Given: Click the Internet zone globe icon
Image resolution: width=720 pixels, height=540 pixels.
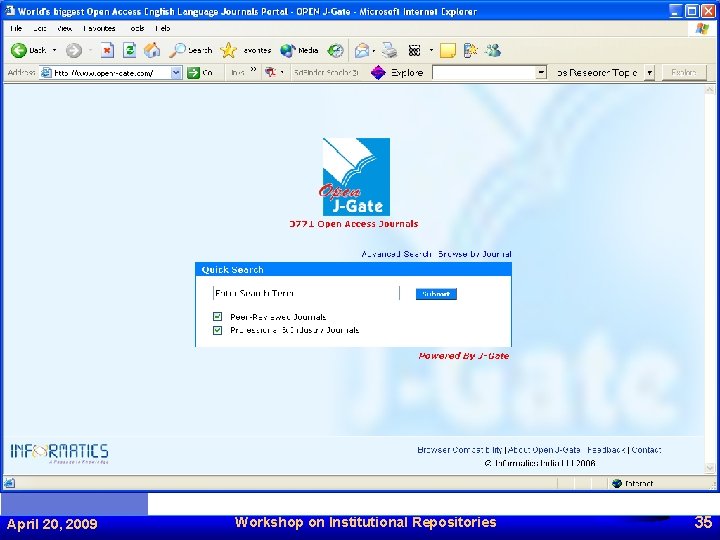Looking at the screenshot, I should click(617, 483).
